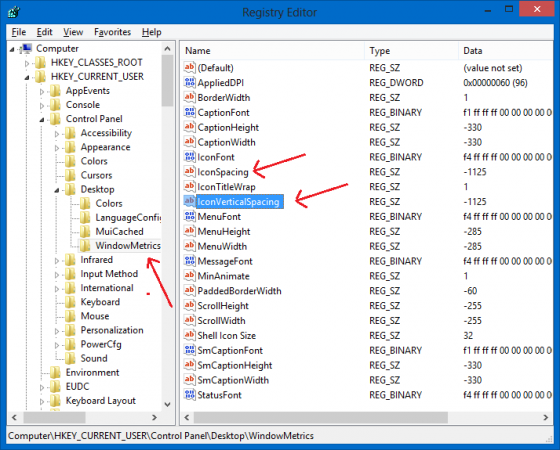Collapse the Computer root node
560x450 pixels.
point(12,49)
